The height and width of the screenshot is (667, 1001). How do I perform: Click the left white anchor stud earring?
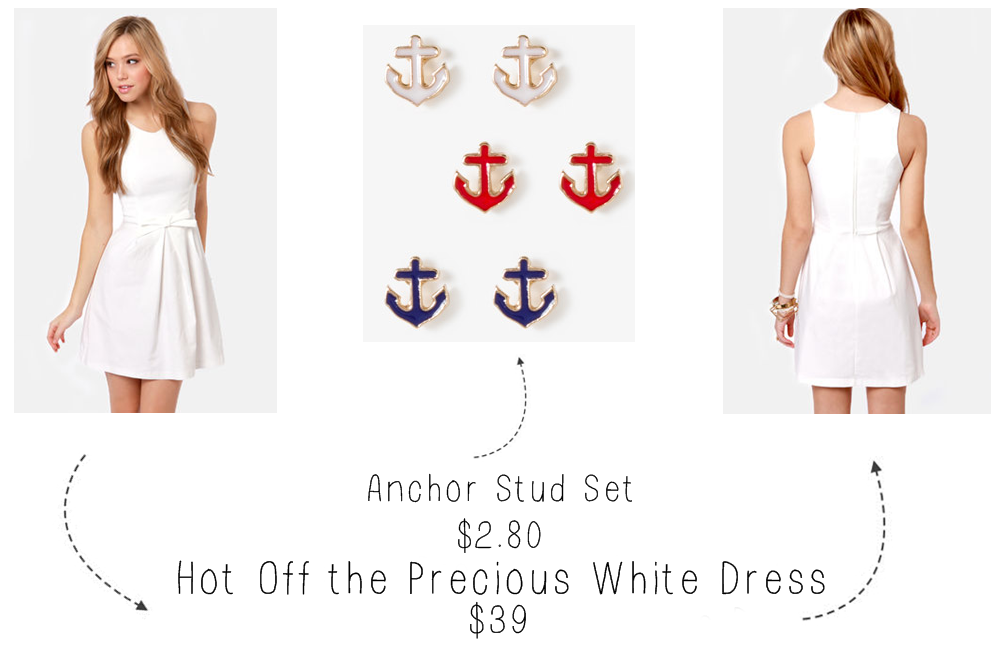coord(418,70)
